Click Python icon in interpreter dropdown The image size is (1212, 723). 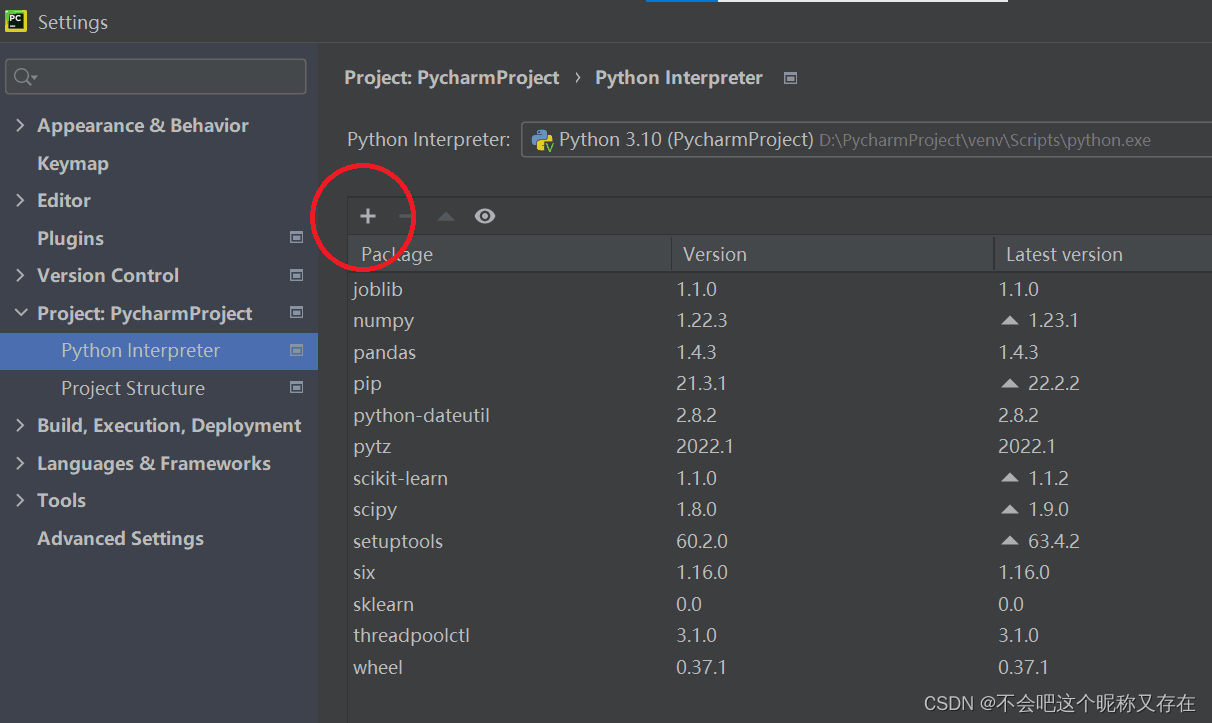(543, 140)
